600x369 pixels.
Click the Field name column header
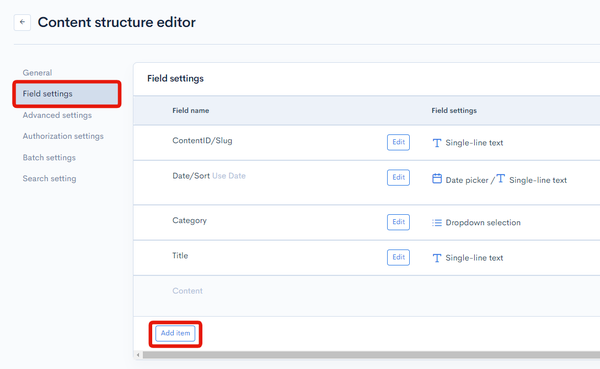click(191, 111)
